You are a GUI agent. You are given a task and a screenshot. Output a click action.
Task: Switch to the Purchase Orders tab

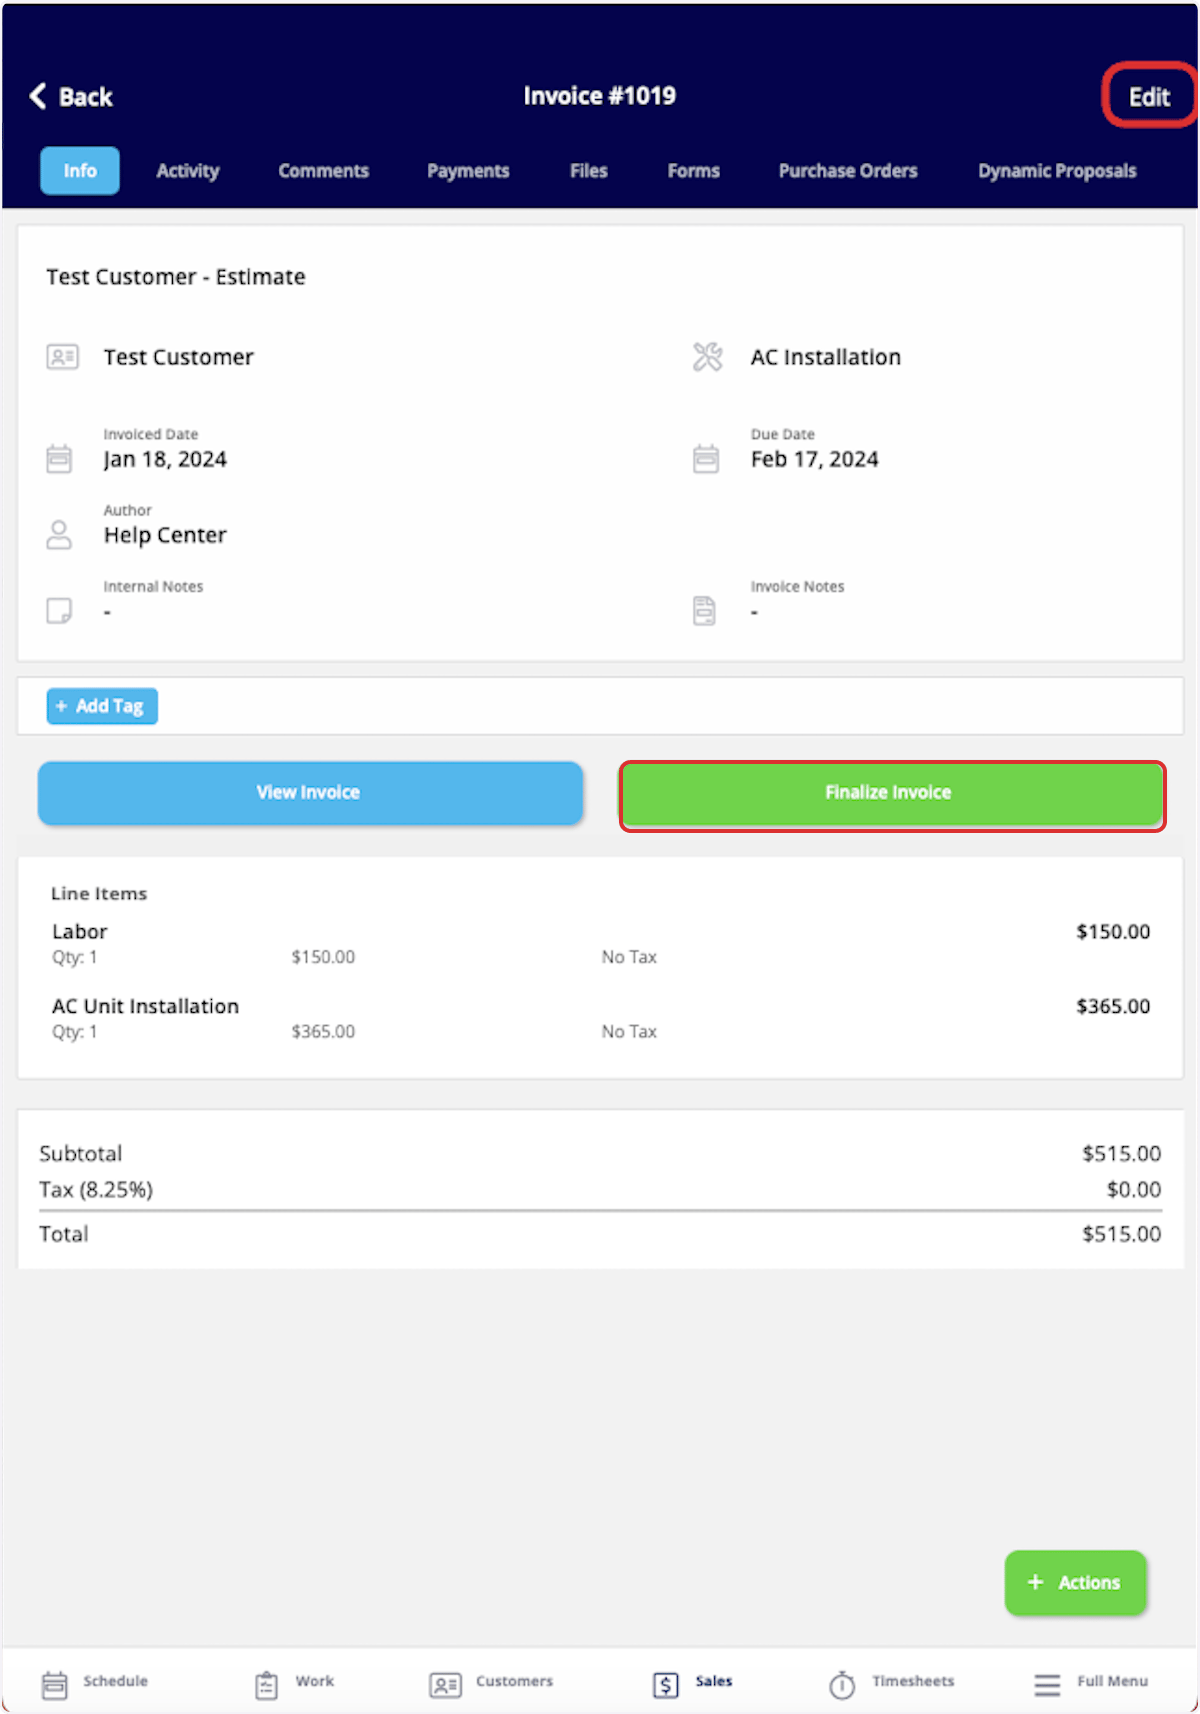pos(848,171)
